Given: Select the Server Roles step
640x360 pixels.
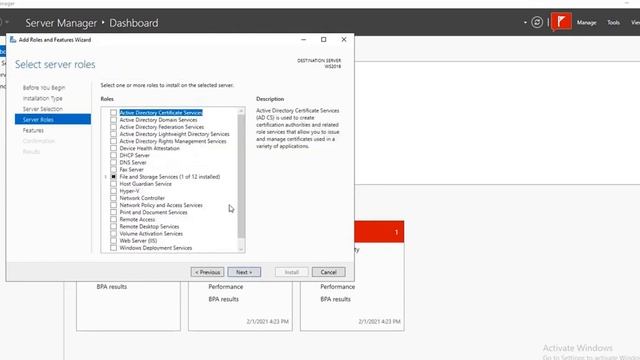Looking at the screenshot, I should [53, 119].
